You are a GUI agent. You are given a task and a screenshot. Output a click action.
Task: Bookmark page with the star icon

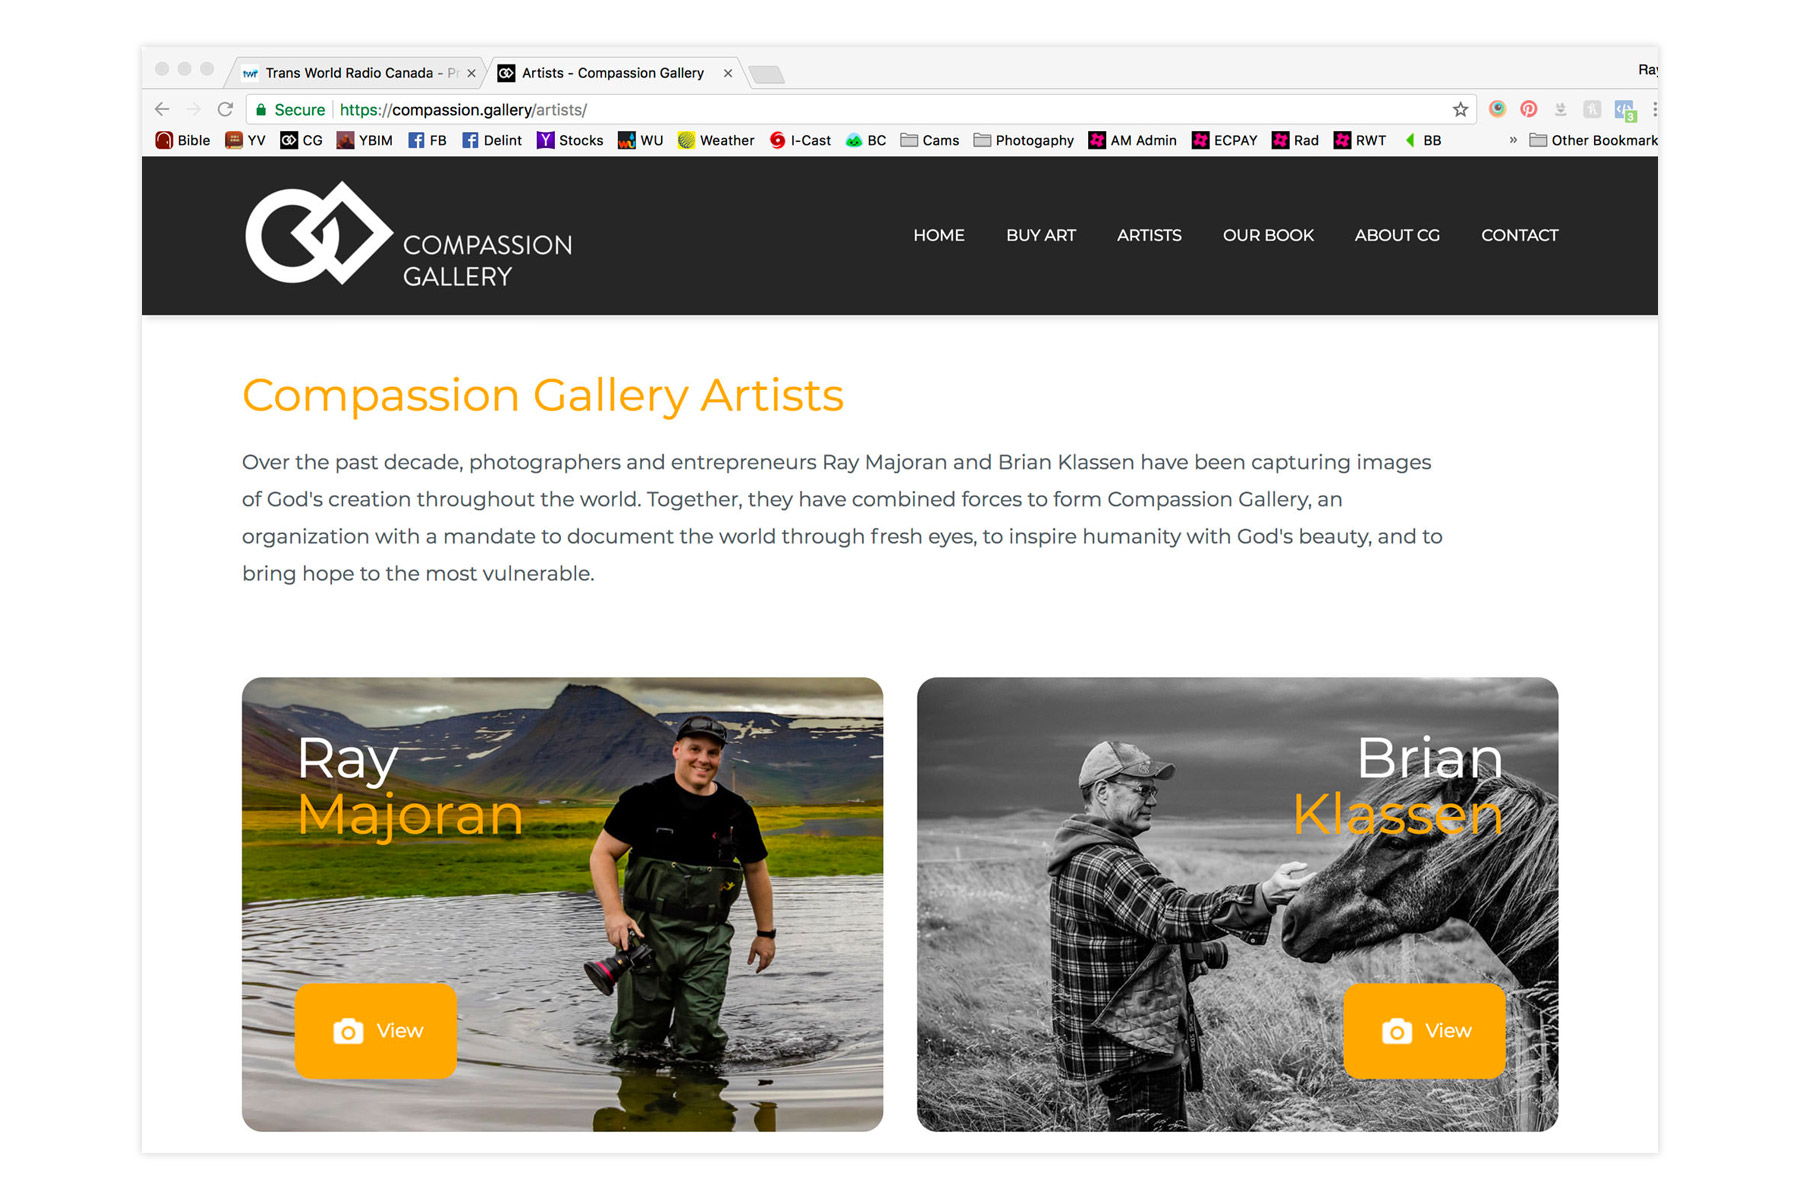point(1460,110)
